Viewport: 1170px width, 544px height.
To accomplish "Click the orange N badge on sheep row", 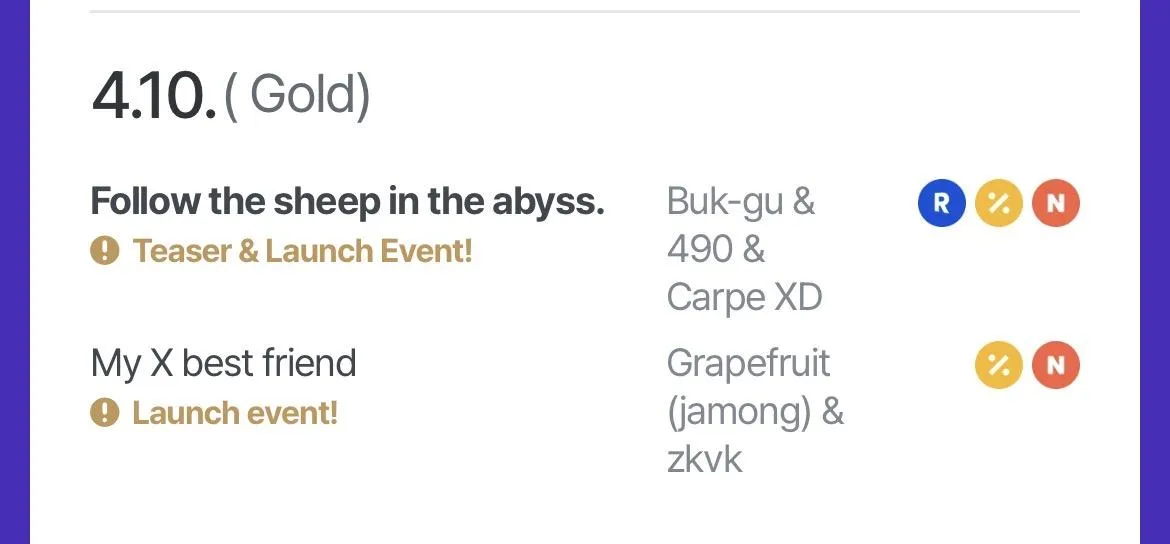I will click(1056, 203).
